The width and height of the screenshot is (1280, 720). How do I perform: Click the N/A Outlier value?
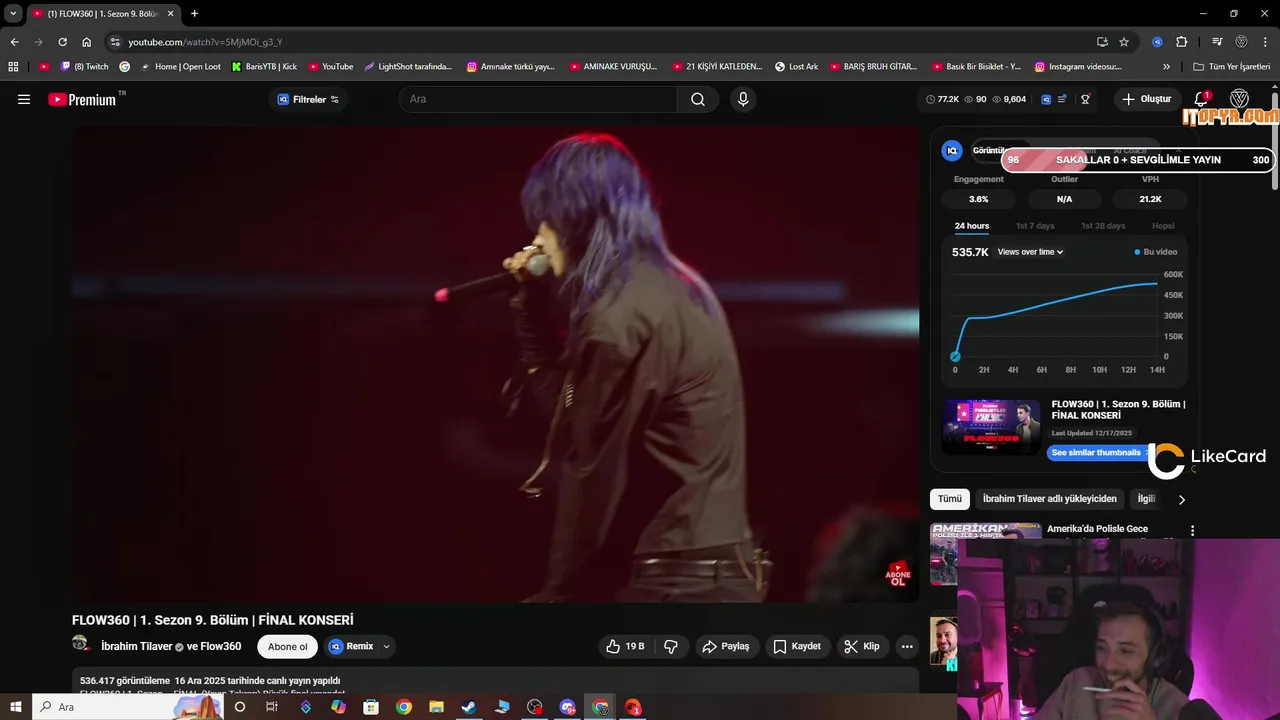tap(1064, 199)
